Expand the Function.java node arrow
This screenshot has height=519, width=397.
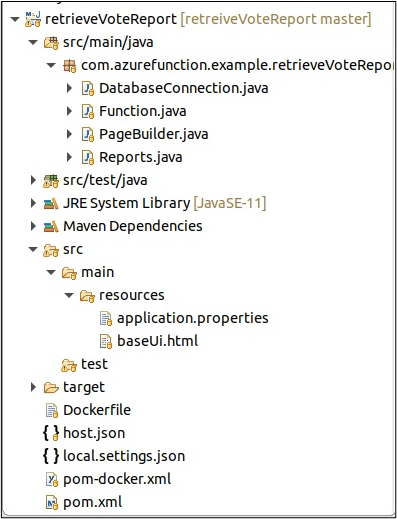tap(69, 111)
